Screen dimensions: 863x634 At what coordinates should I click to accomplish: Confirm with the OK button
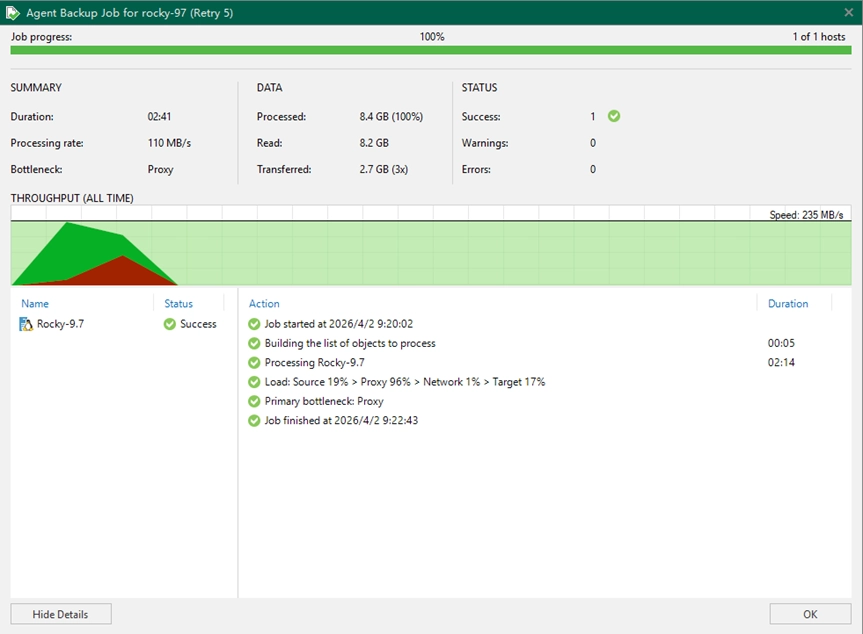click(x=810, y=614)
